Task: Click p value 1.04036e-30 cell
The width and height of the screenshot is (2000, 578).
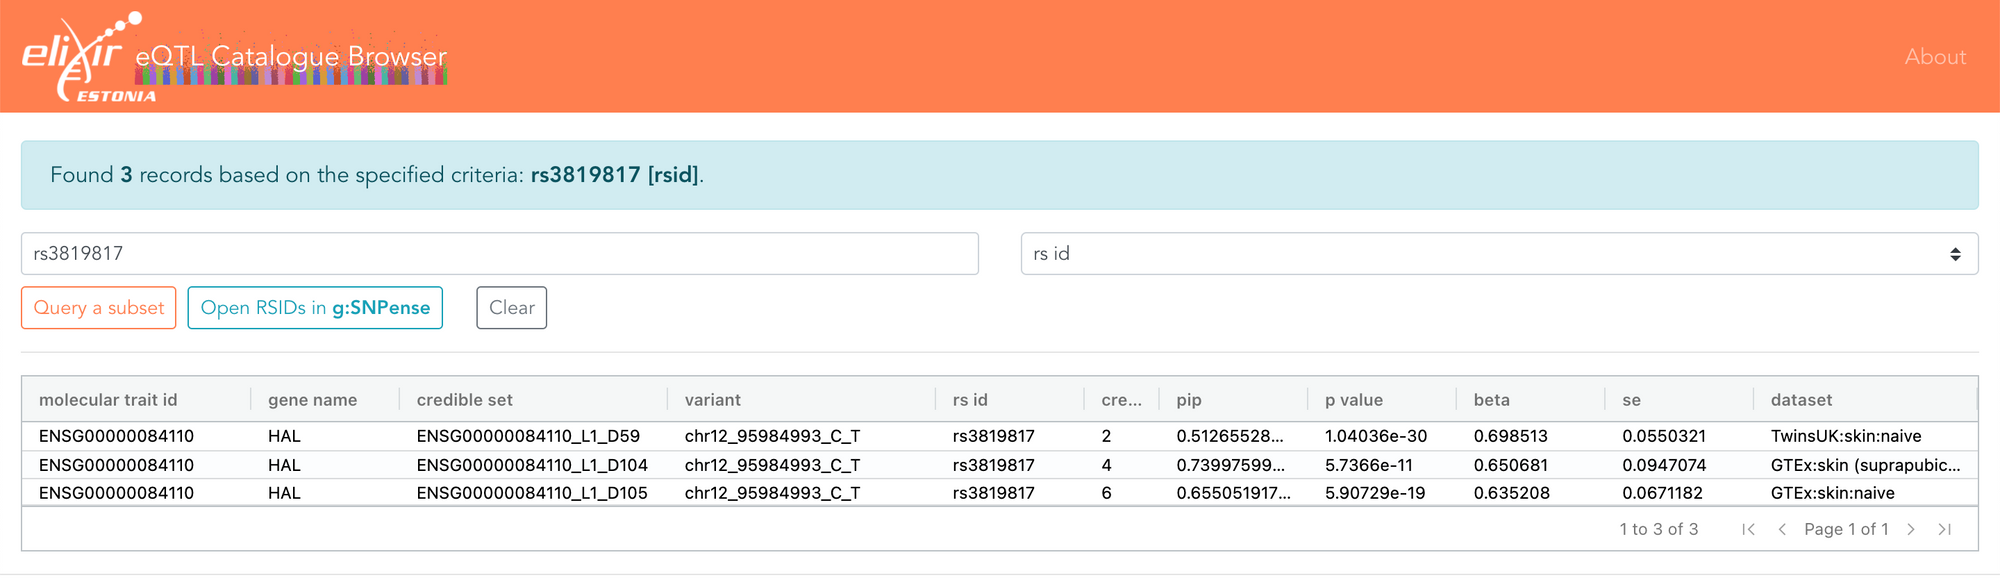Action: tap(1376, 436)
